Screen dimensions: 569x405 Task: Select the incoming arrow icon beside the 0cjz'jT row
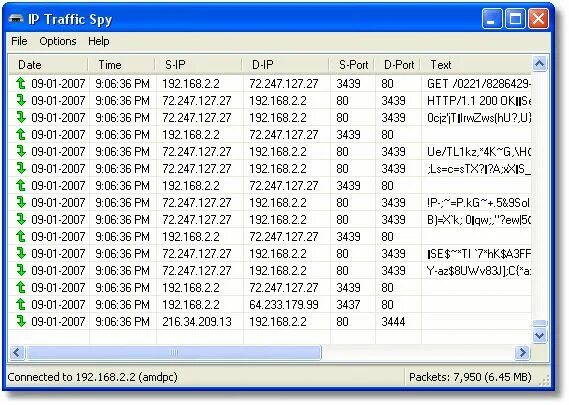tap(21, 118)
